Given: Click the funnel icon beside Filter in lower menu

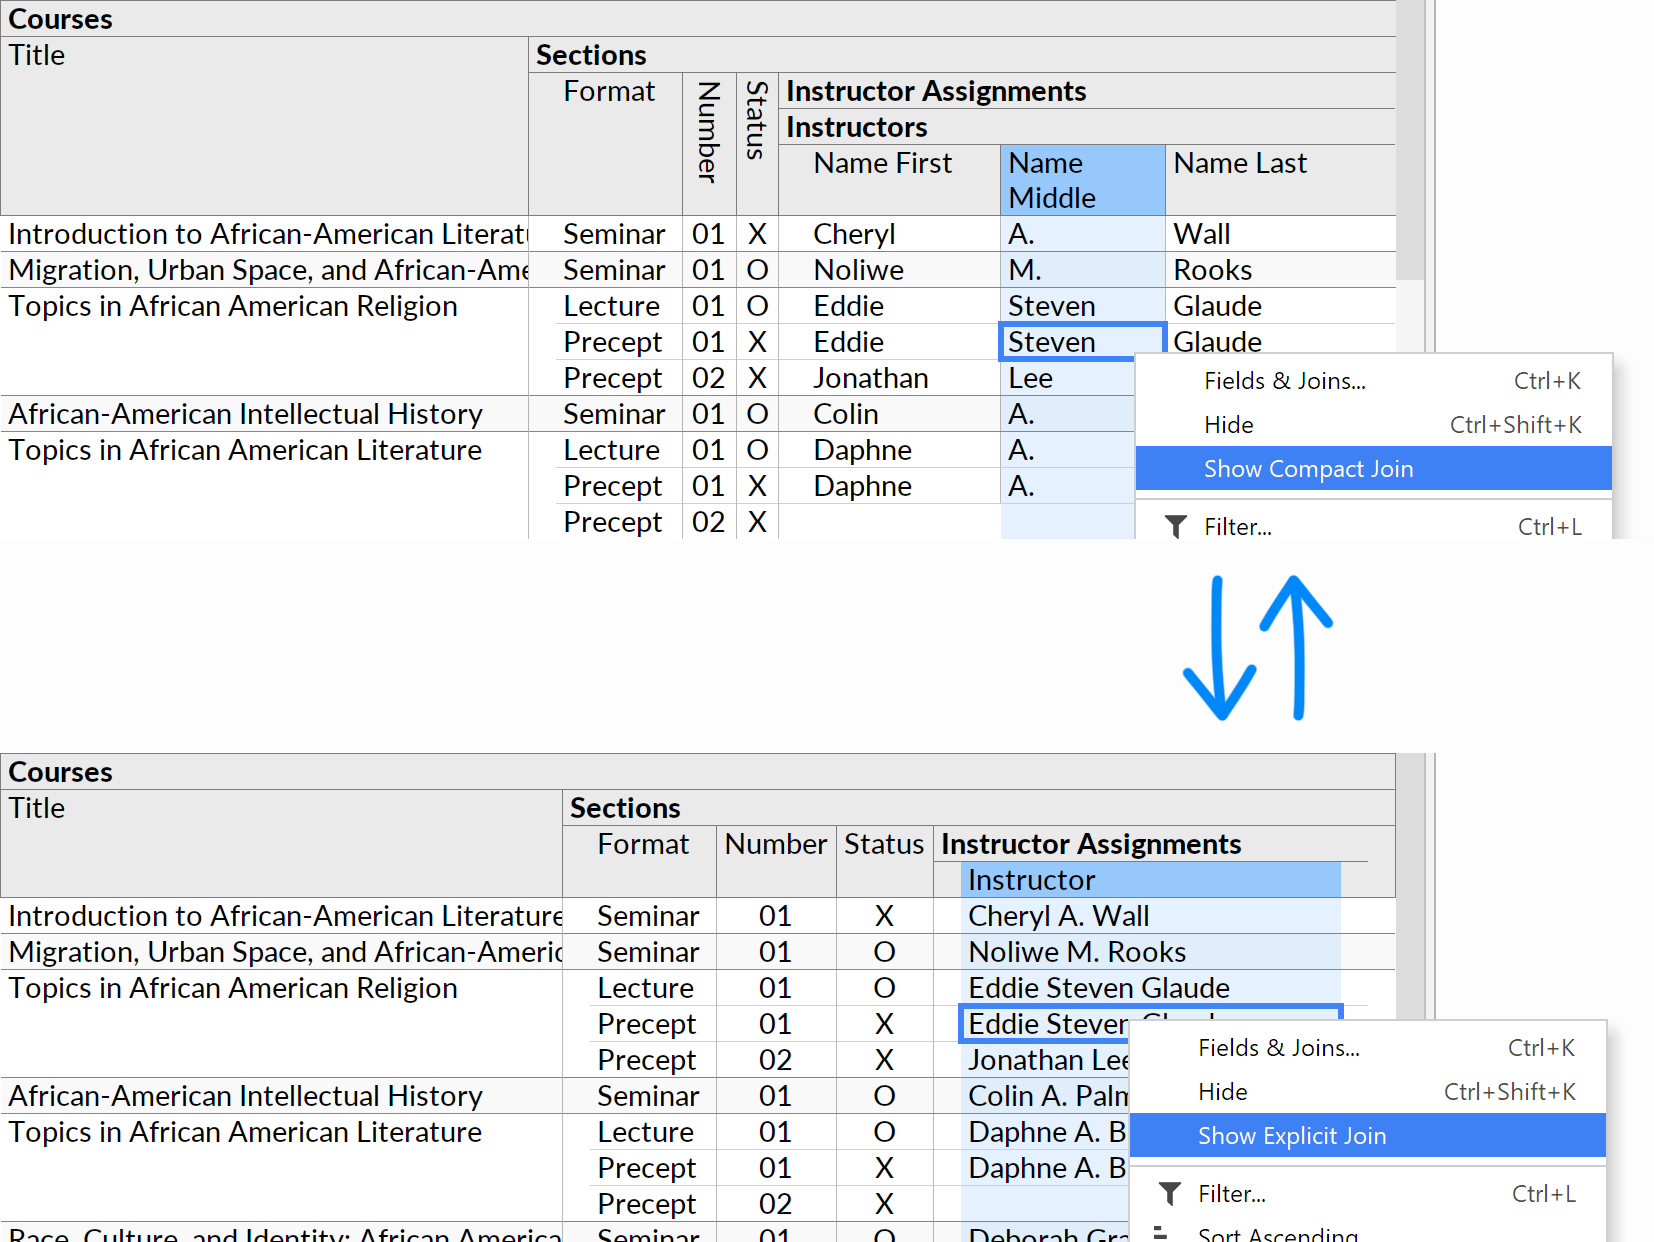Looking at the screenshot, I should [1170, 1193].
